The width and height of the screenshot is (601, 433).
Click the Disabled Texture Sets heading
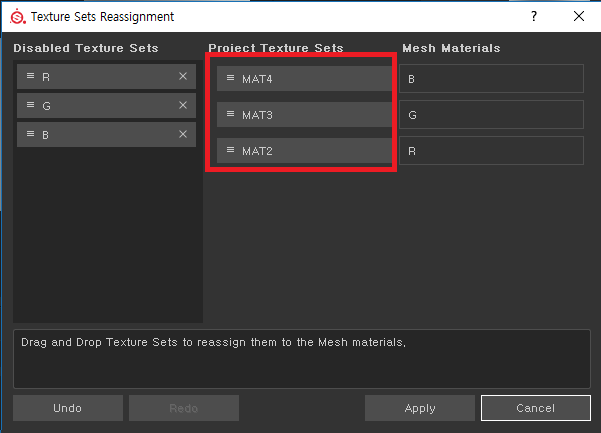coord(86,48)
